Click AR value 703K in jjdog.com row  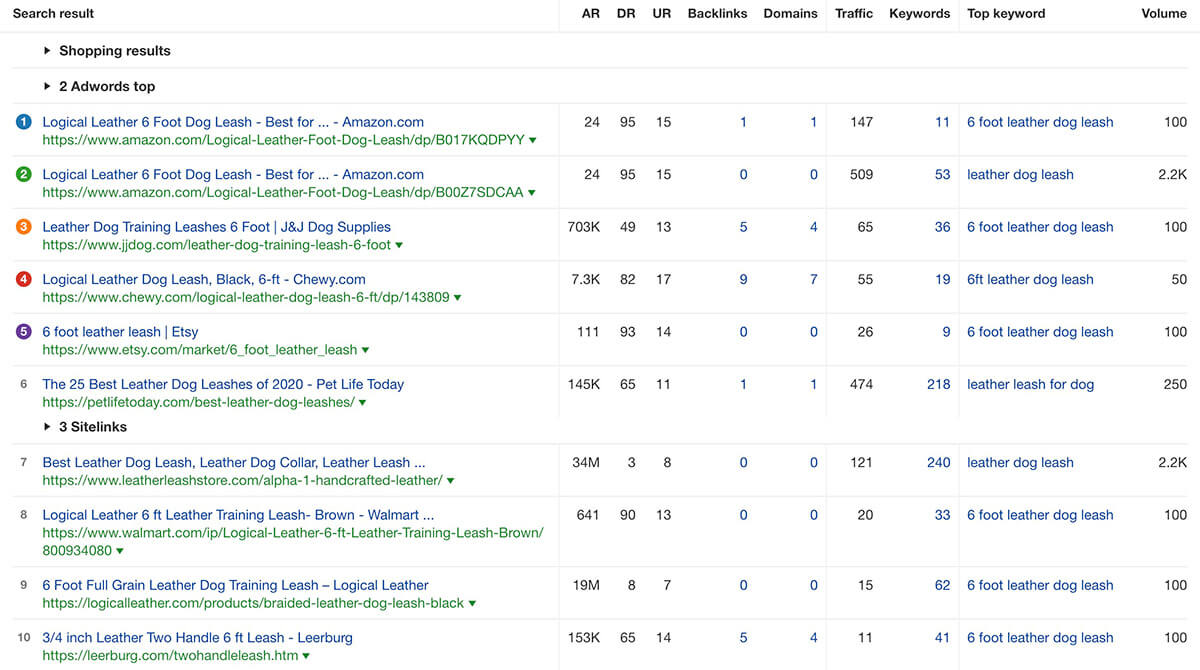583,227
